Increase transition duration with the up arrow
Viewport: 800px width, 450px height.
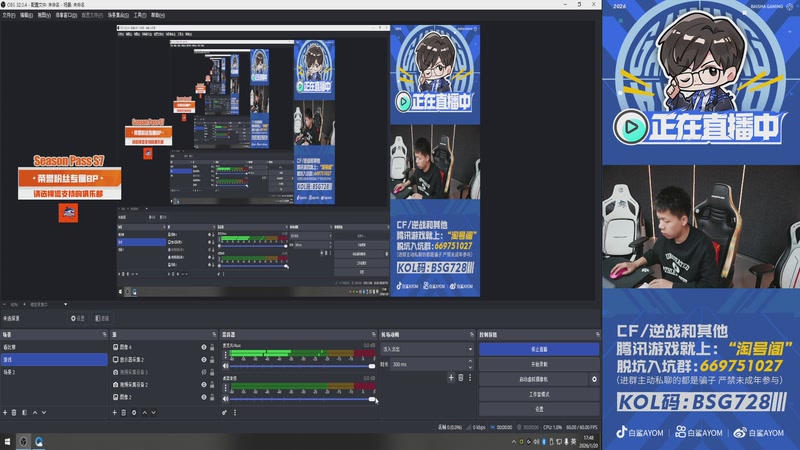click(x=470, y=361)
